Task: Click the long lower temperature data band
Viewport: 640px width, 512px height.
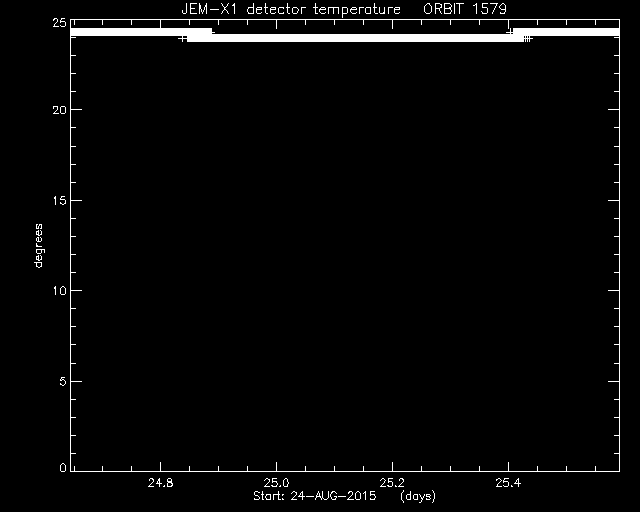Action: [355, 38]
